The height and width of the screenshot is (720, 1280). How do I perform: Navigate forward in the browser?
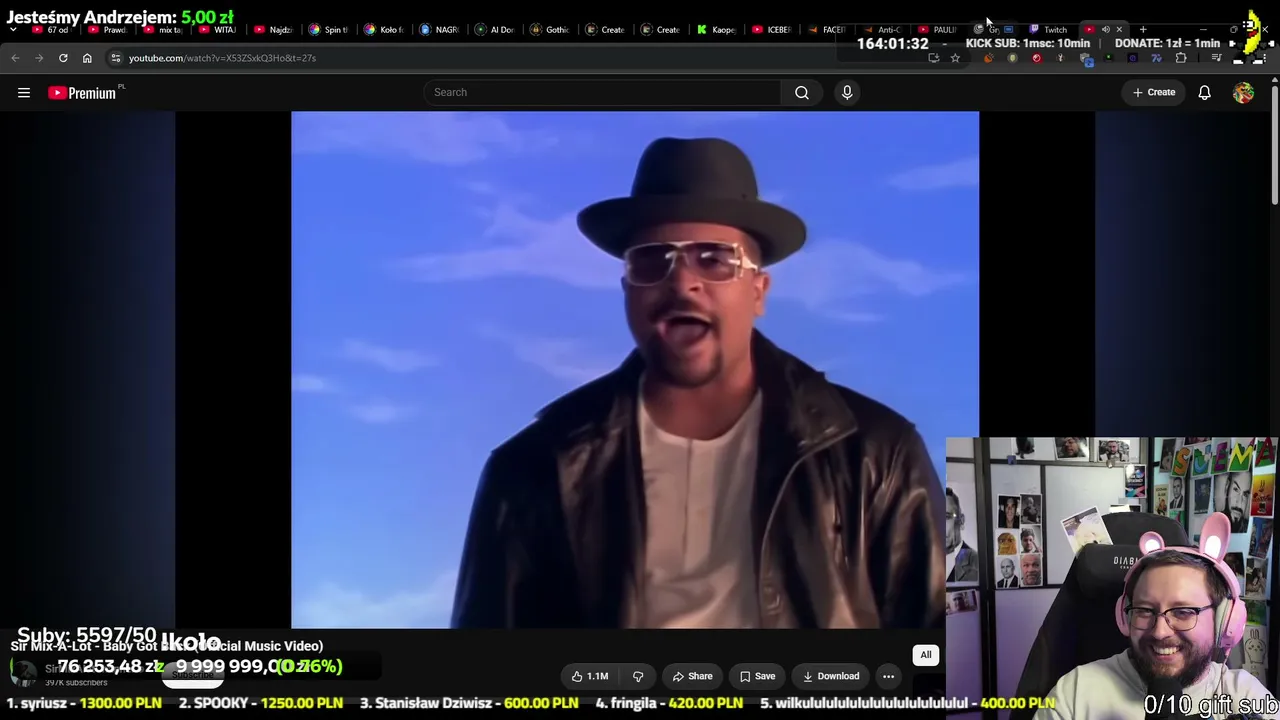(39, 58)
